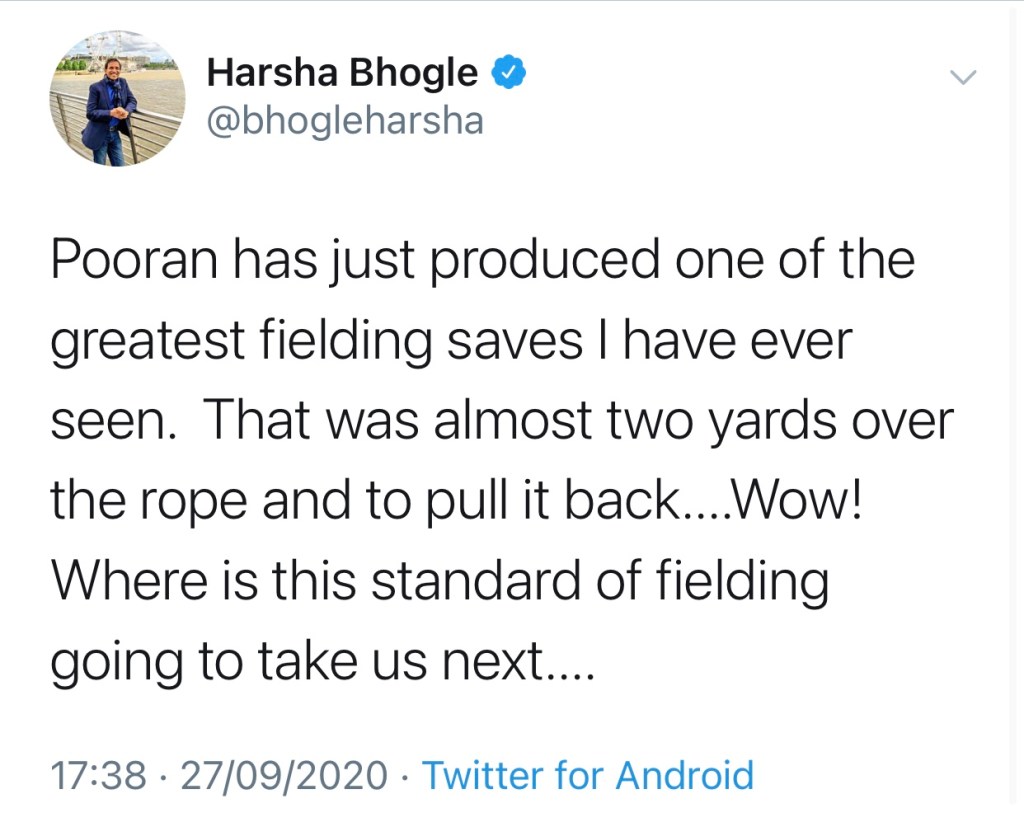Open the @bhogleharsha handle

(x=345, y=121)
